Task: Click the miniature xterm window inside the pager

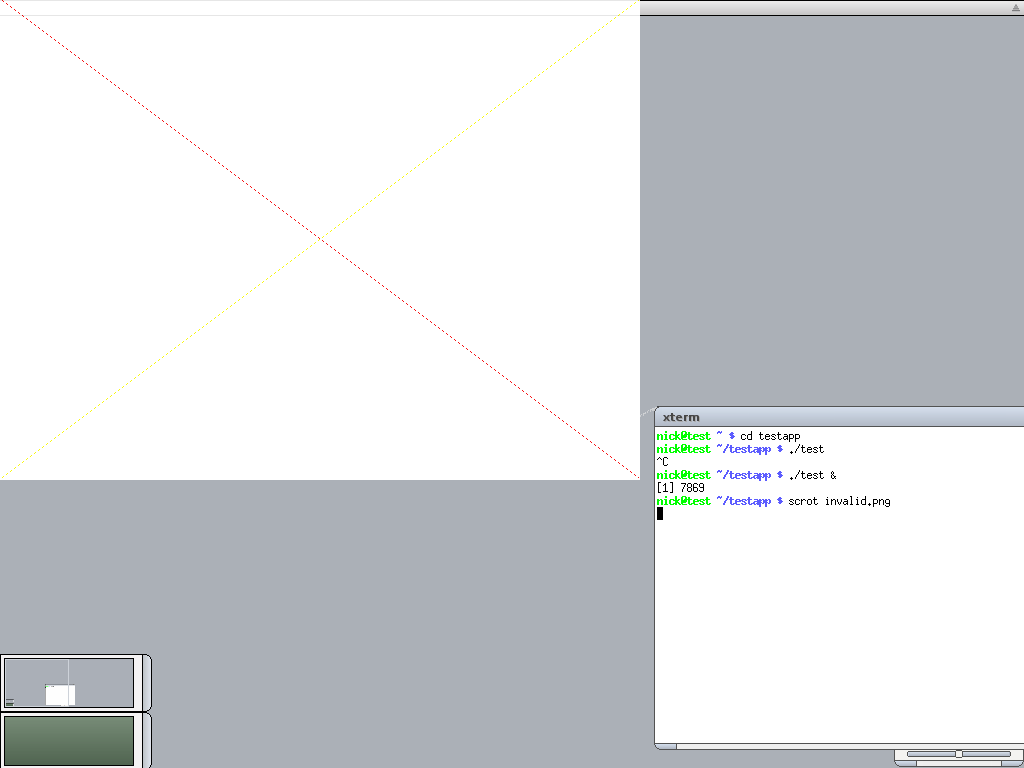Action: coord(60,694)
